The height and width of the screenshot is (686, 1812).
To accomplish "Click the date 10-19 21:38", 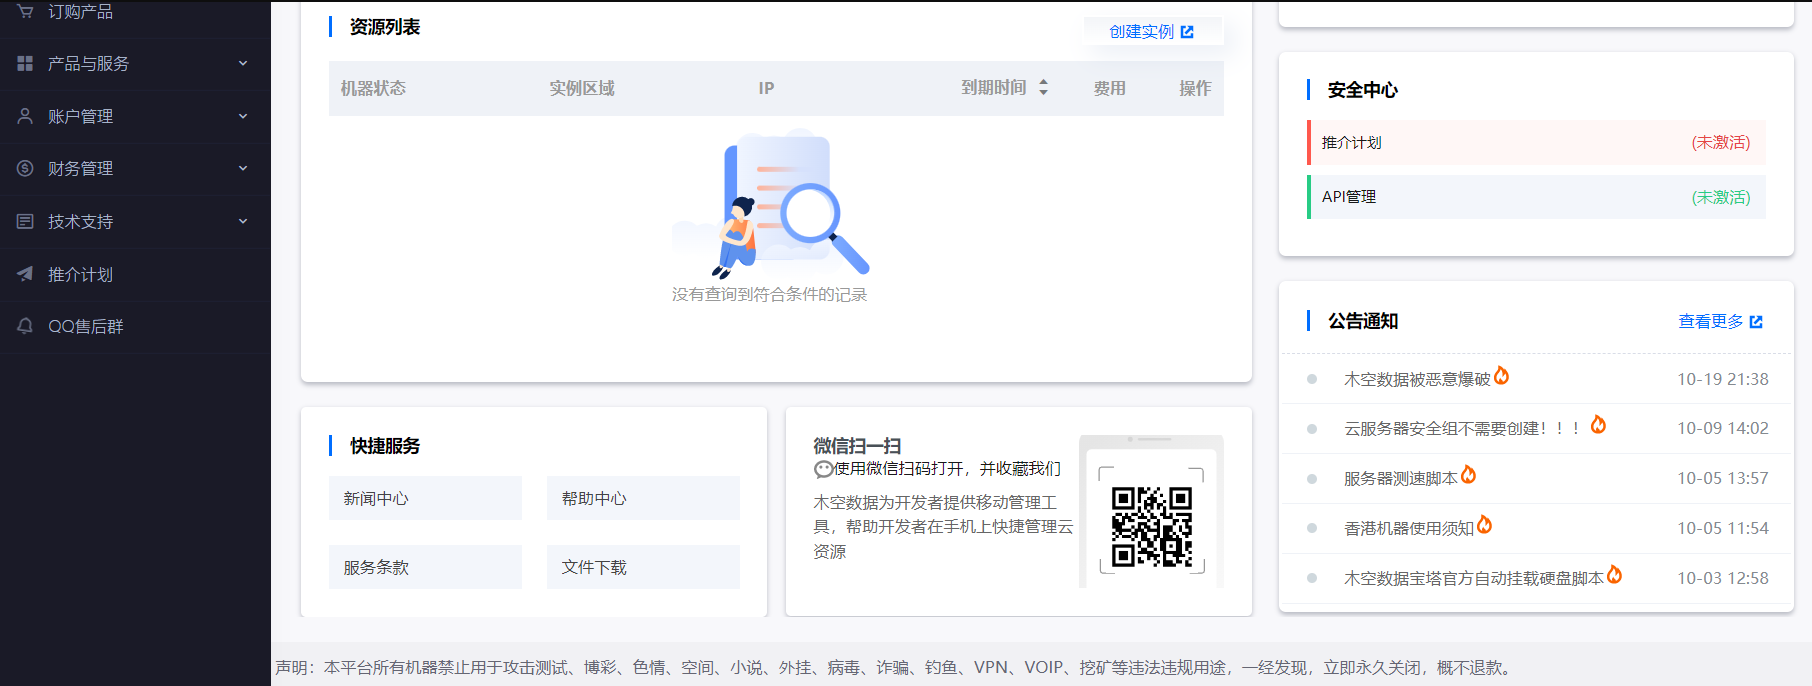I will pyautogui.click(x=1723, y=379).
